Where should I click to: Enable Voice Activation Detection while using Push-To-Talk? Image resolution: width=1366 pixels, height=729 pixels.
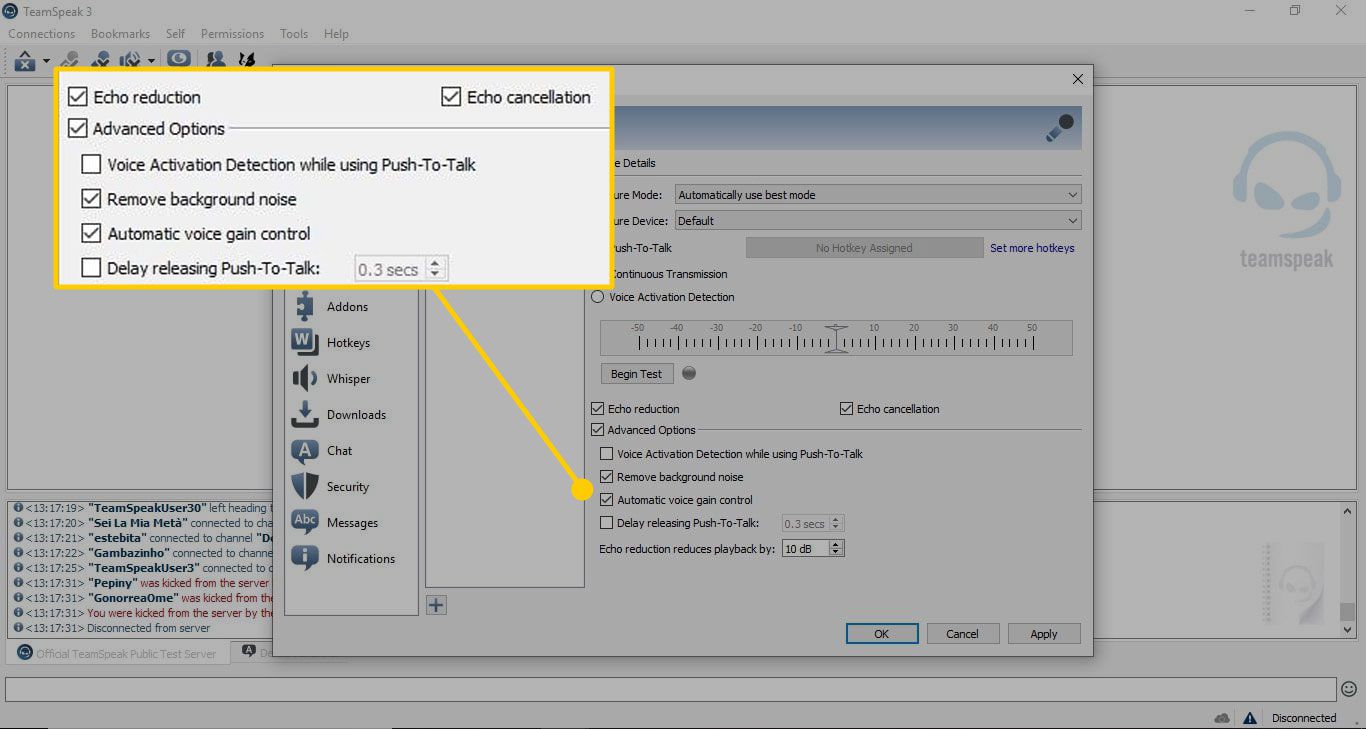(x=606, y=454)
